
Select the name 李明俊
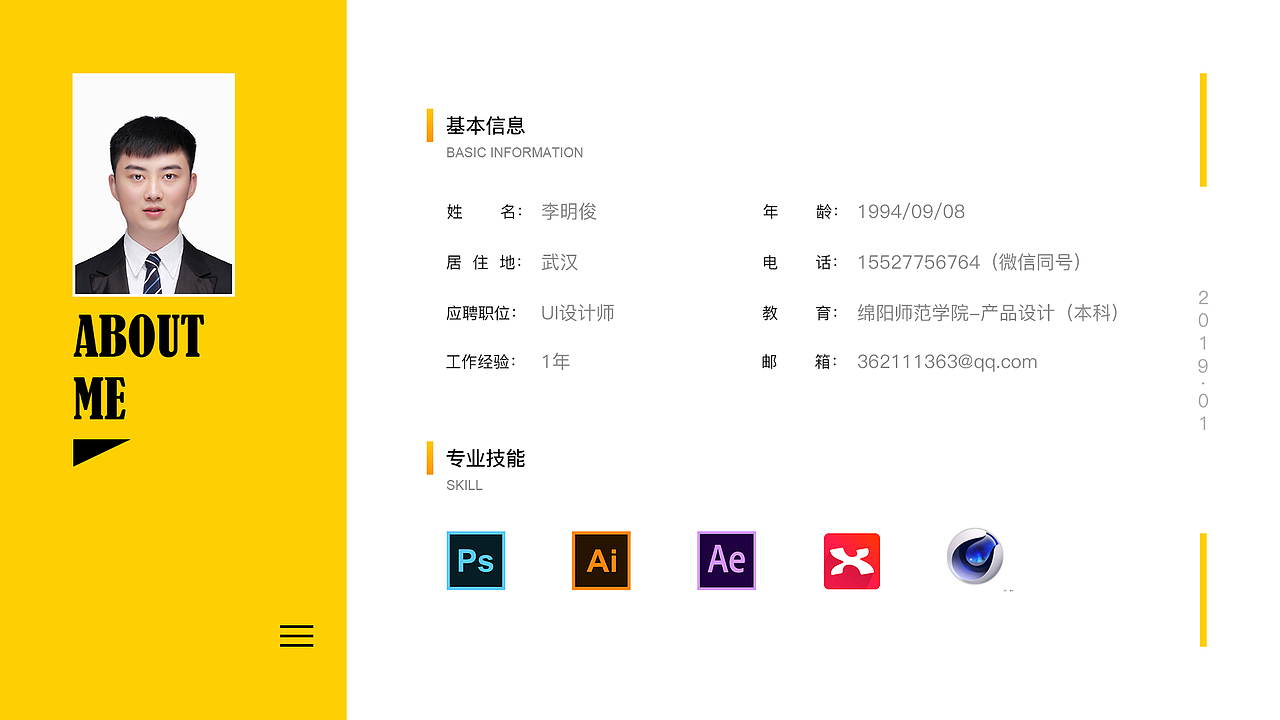568,212
